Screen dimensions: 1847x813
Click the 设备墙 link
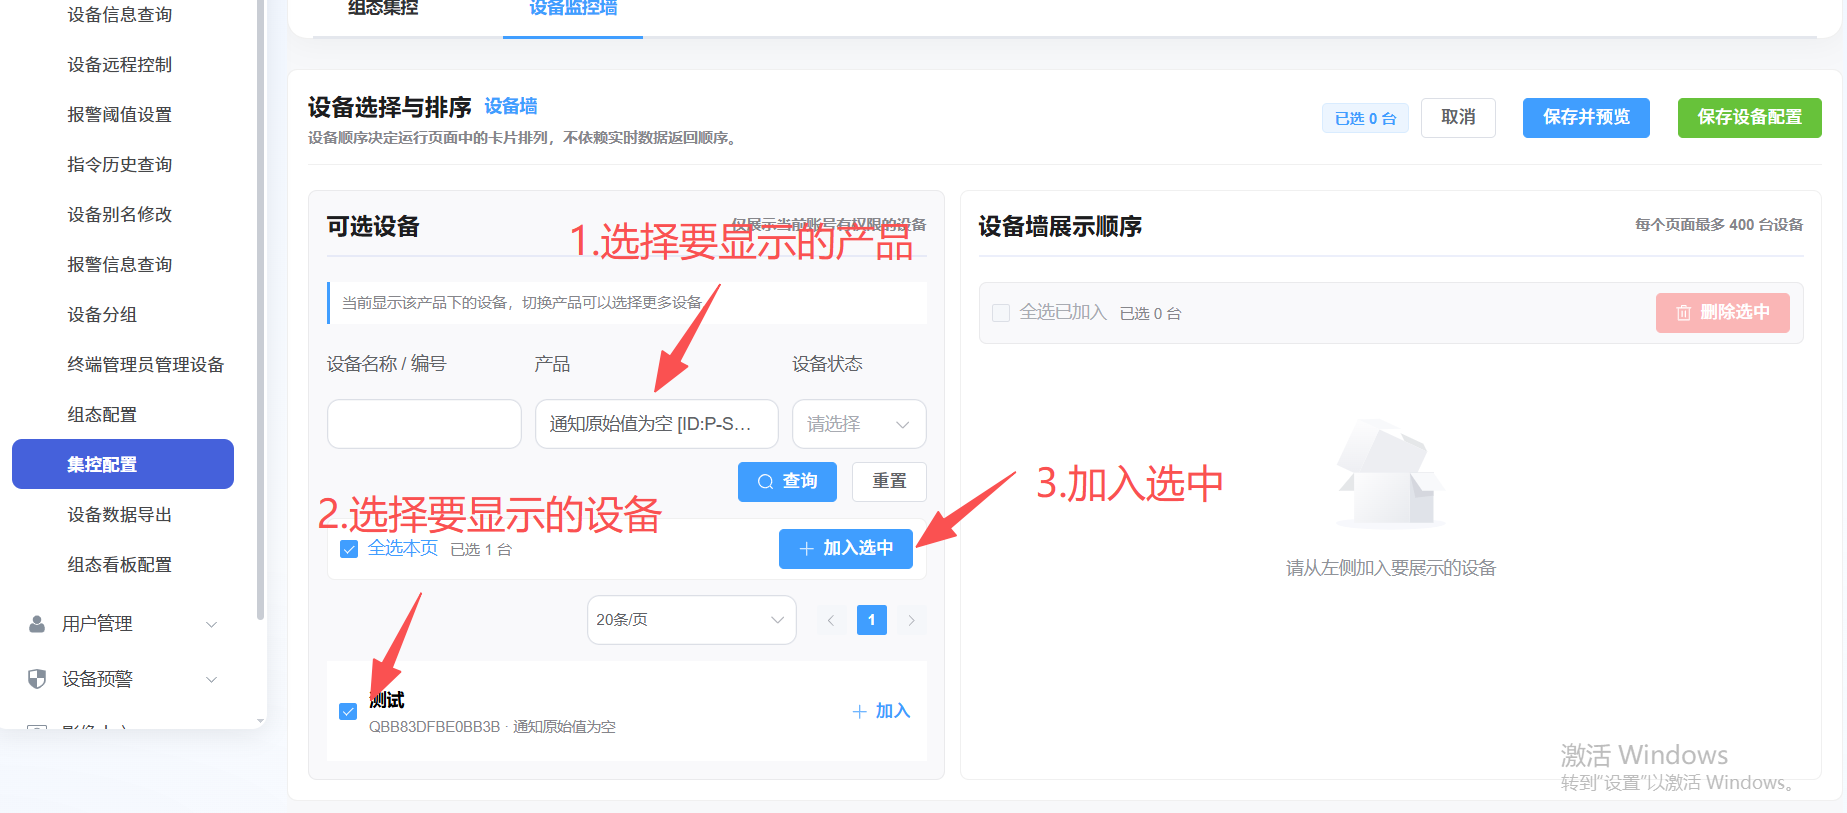pyautogui.click(x=511, y=106)
